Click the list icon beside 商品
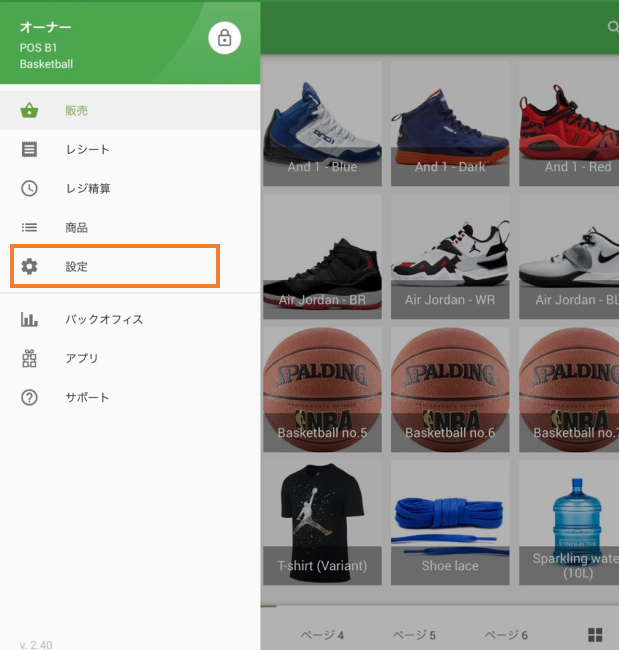 [x=30, y=227]
